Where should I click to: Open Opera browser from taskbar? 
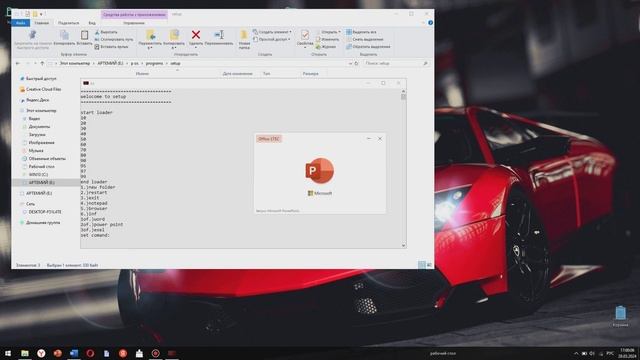coord(90,353)
